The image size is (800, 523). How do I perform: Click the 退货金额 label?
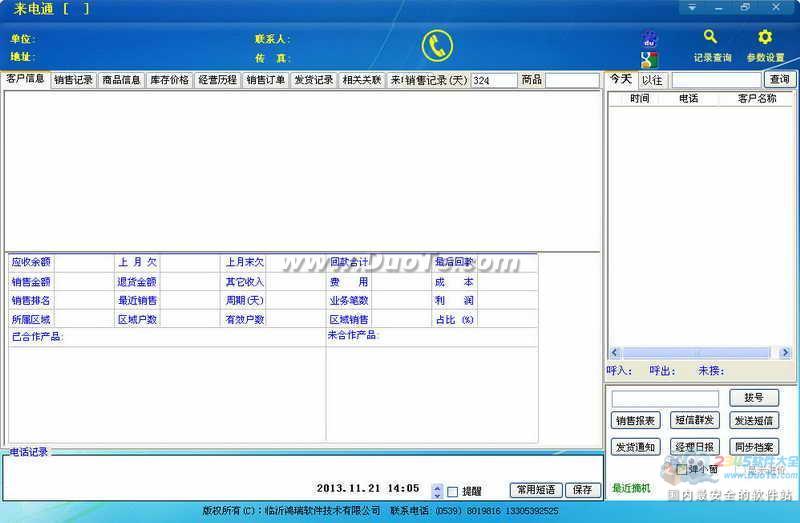click(x=137, y=282)
